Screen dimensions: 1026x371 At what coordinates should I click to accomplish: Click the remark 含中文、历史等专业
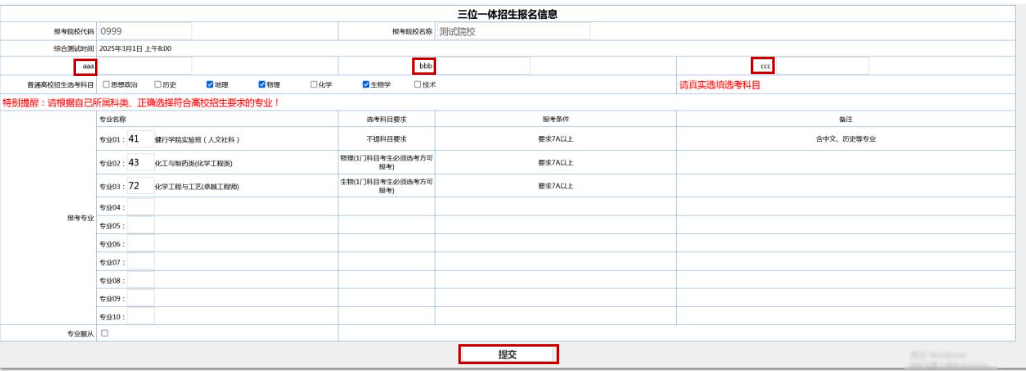click(845, 139)
